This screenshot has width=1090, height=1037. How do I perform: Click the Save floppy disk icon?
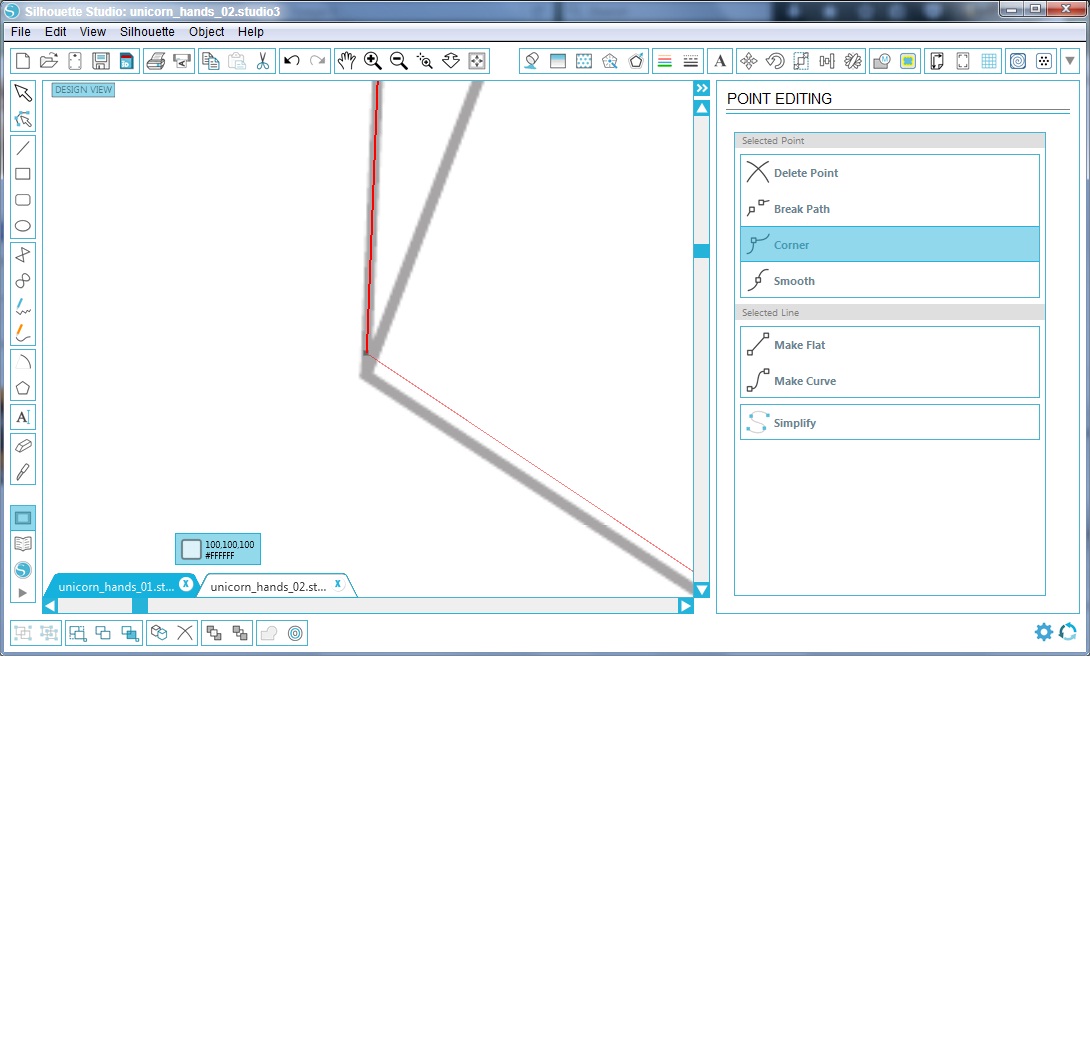101,61
